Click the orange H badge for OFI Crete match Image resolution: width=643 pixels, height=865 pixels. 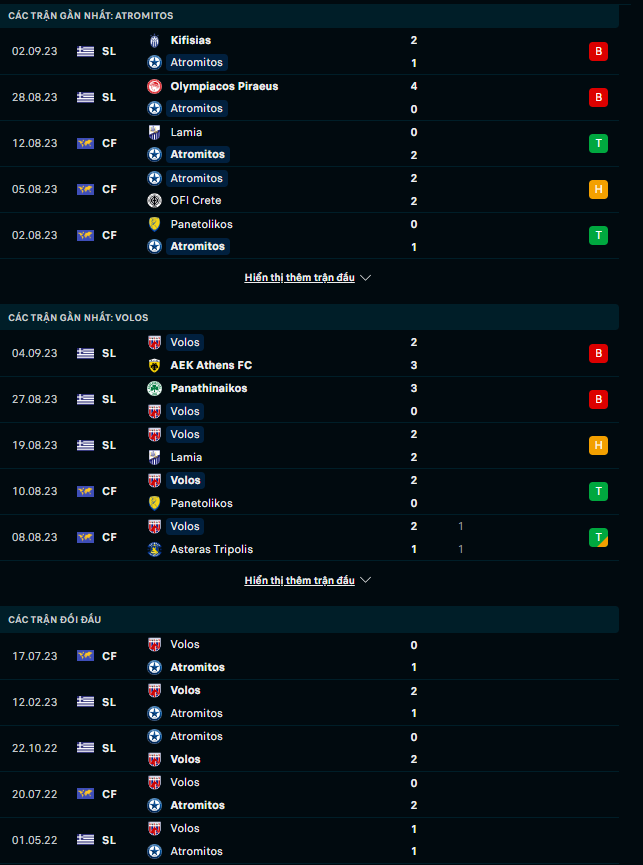pyautogui.click(x=598, y=189)
